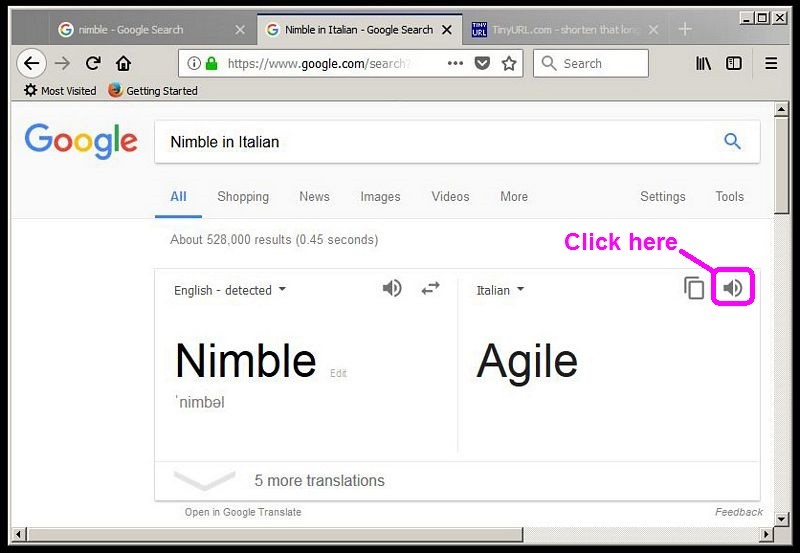Save the page to Pocket
800x553 pixels.
point(482,63)
